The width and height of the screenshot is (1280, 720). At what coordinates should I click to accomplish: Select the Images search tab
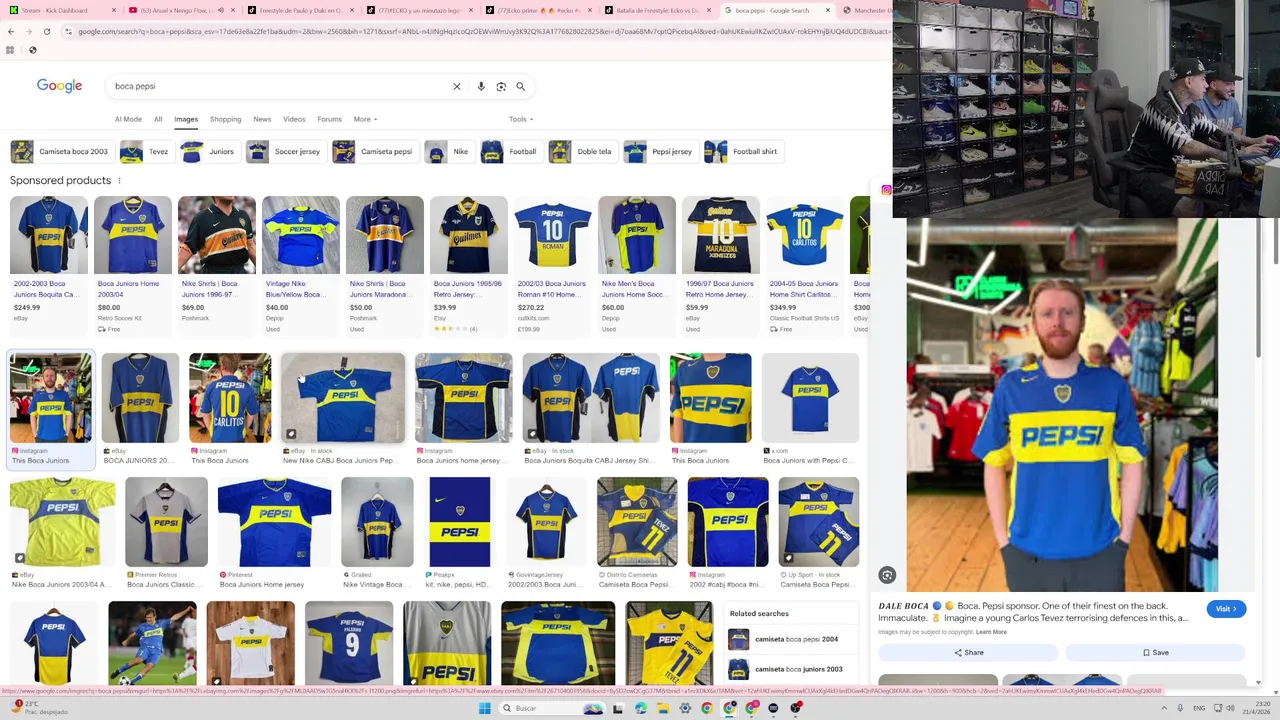point(186,119)
